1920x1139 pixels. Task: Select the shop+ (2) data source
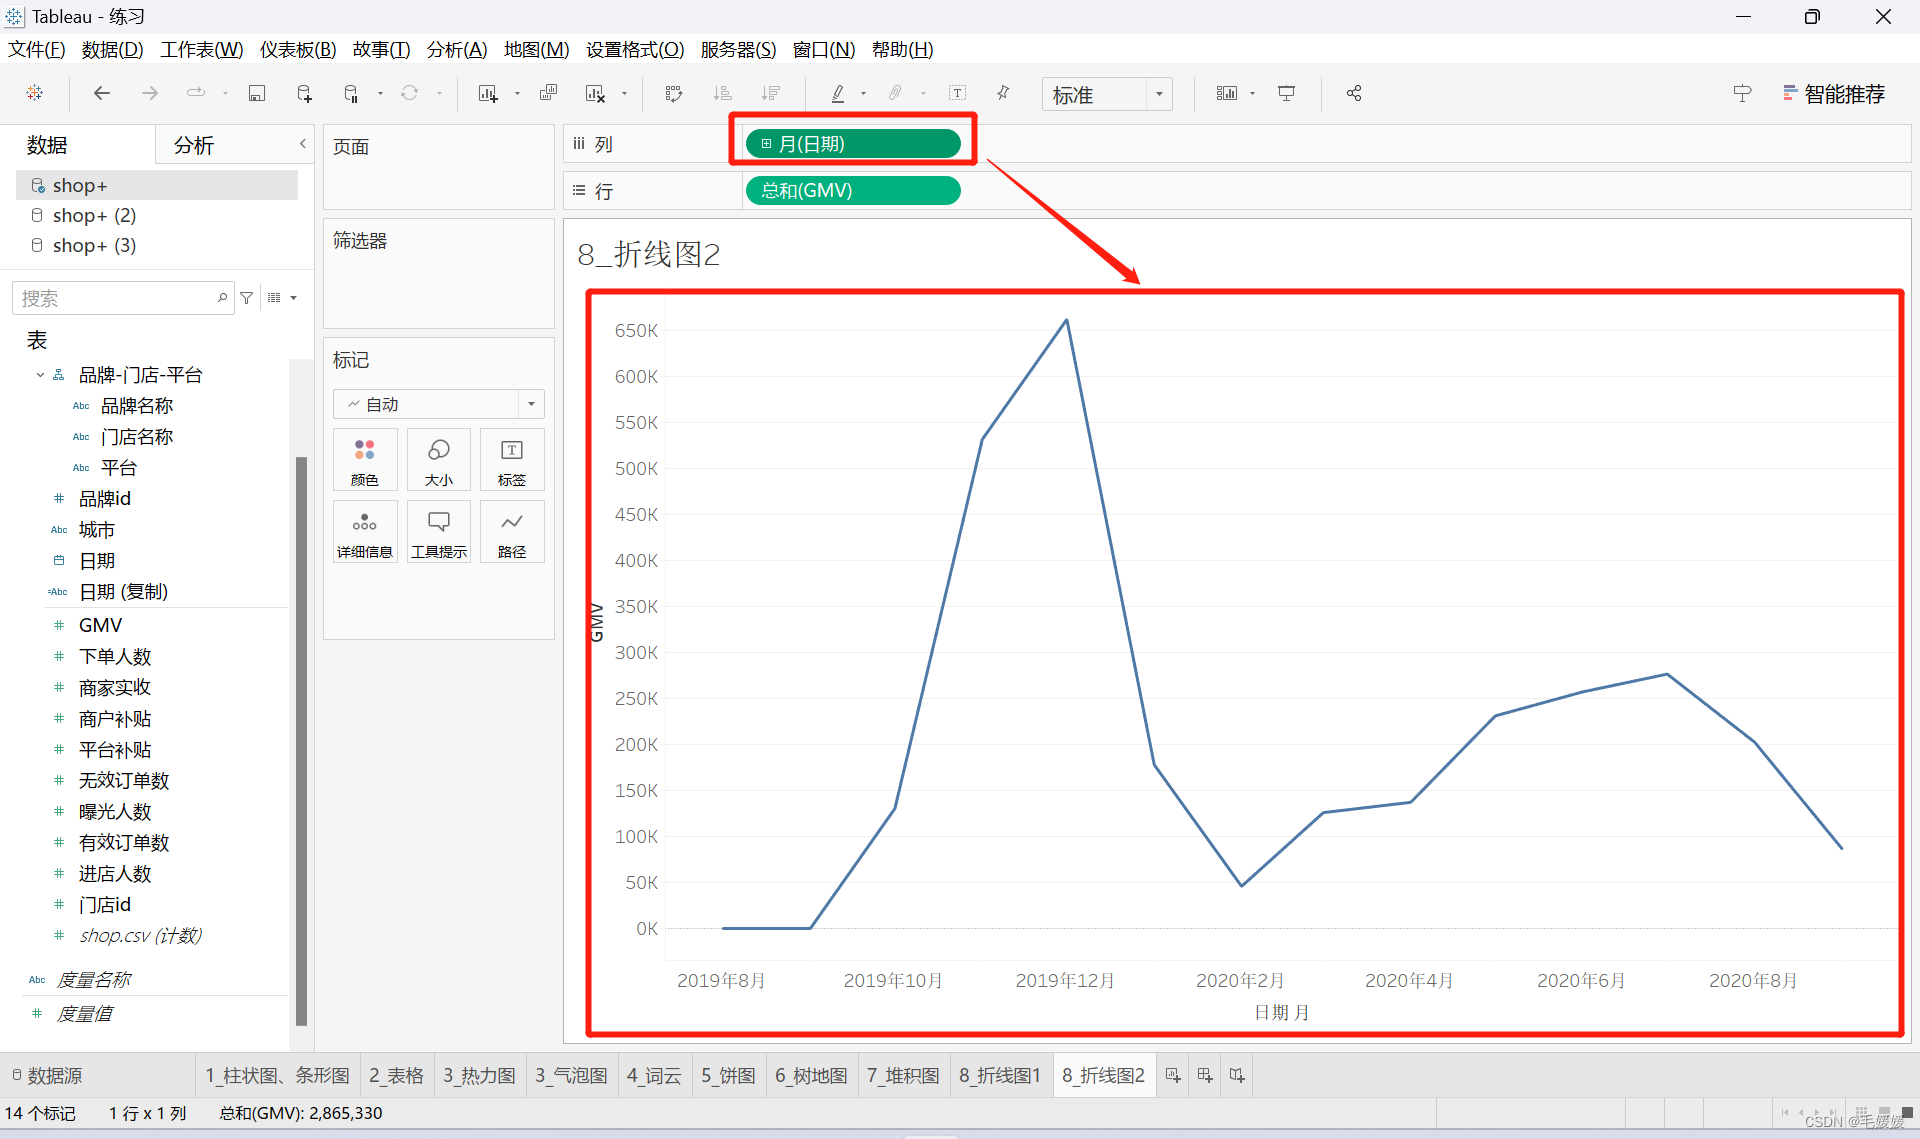[94, 215]
